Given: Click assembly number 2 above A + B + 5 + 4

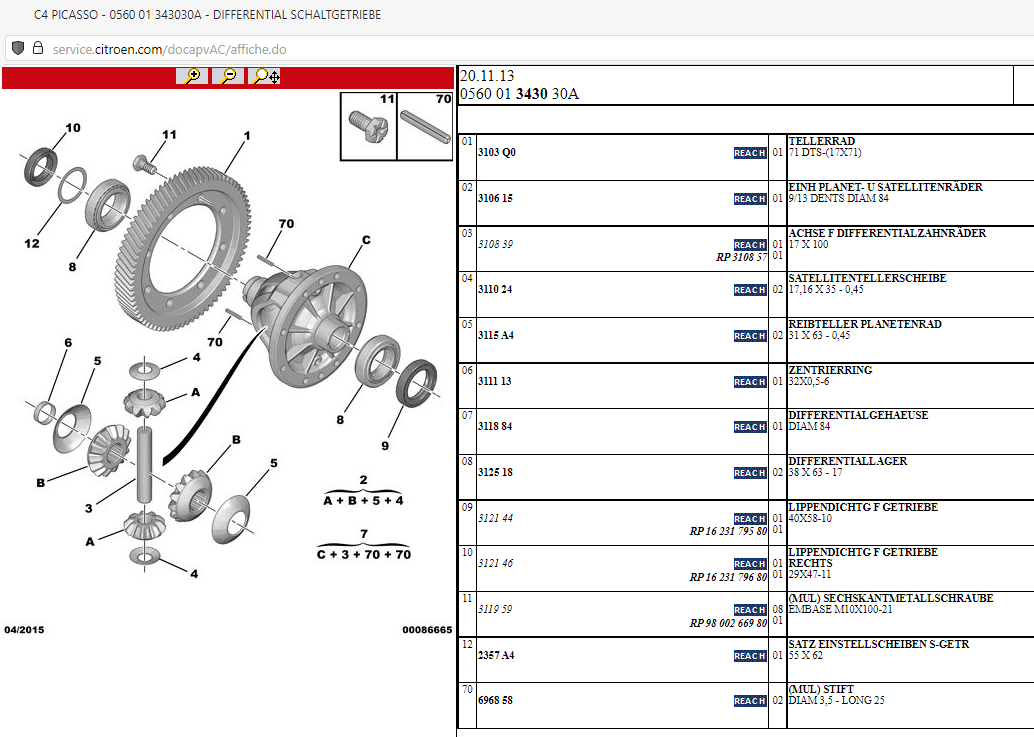Looking at the screenshot, I should click(363, 480).
